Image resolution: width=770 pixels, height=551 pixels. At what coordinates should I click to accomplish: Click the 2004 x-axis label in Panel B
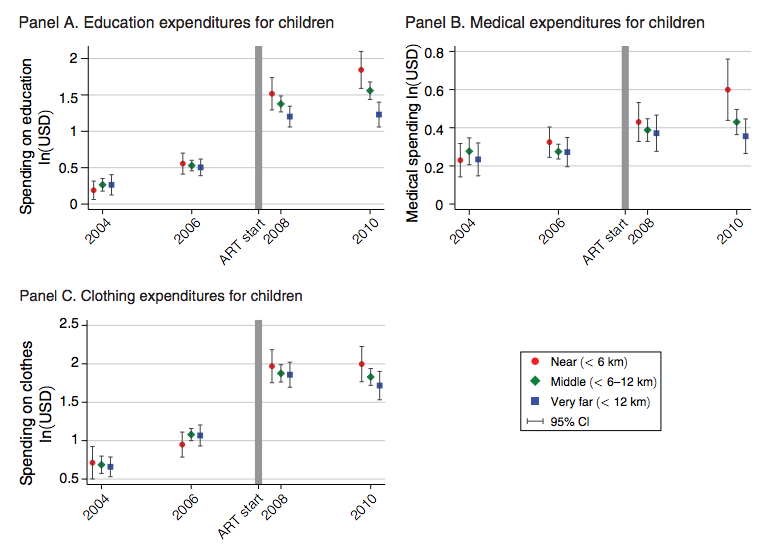click(x=463, y=232)
